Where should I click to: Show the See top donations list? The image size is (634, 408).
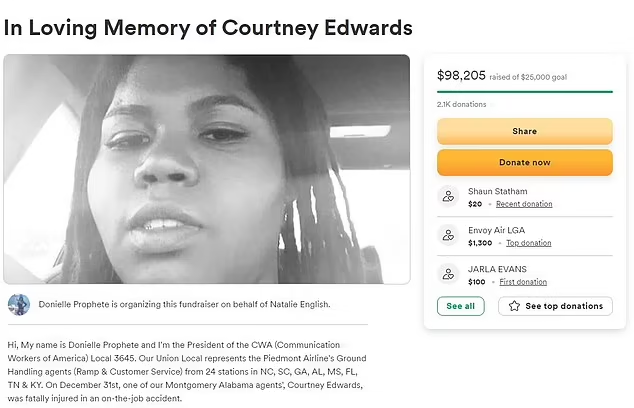tap(555, 306)
